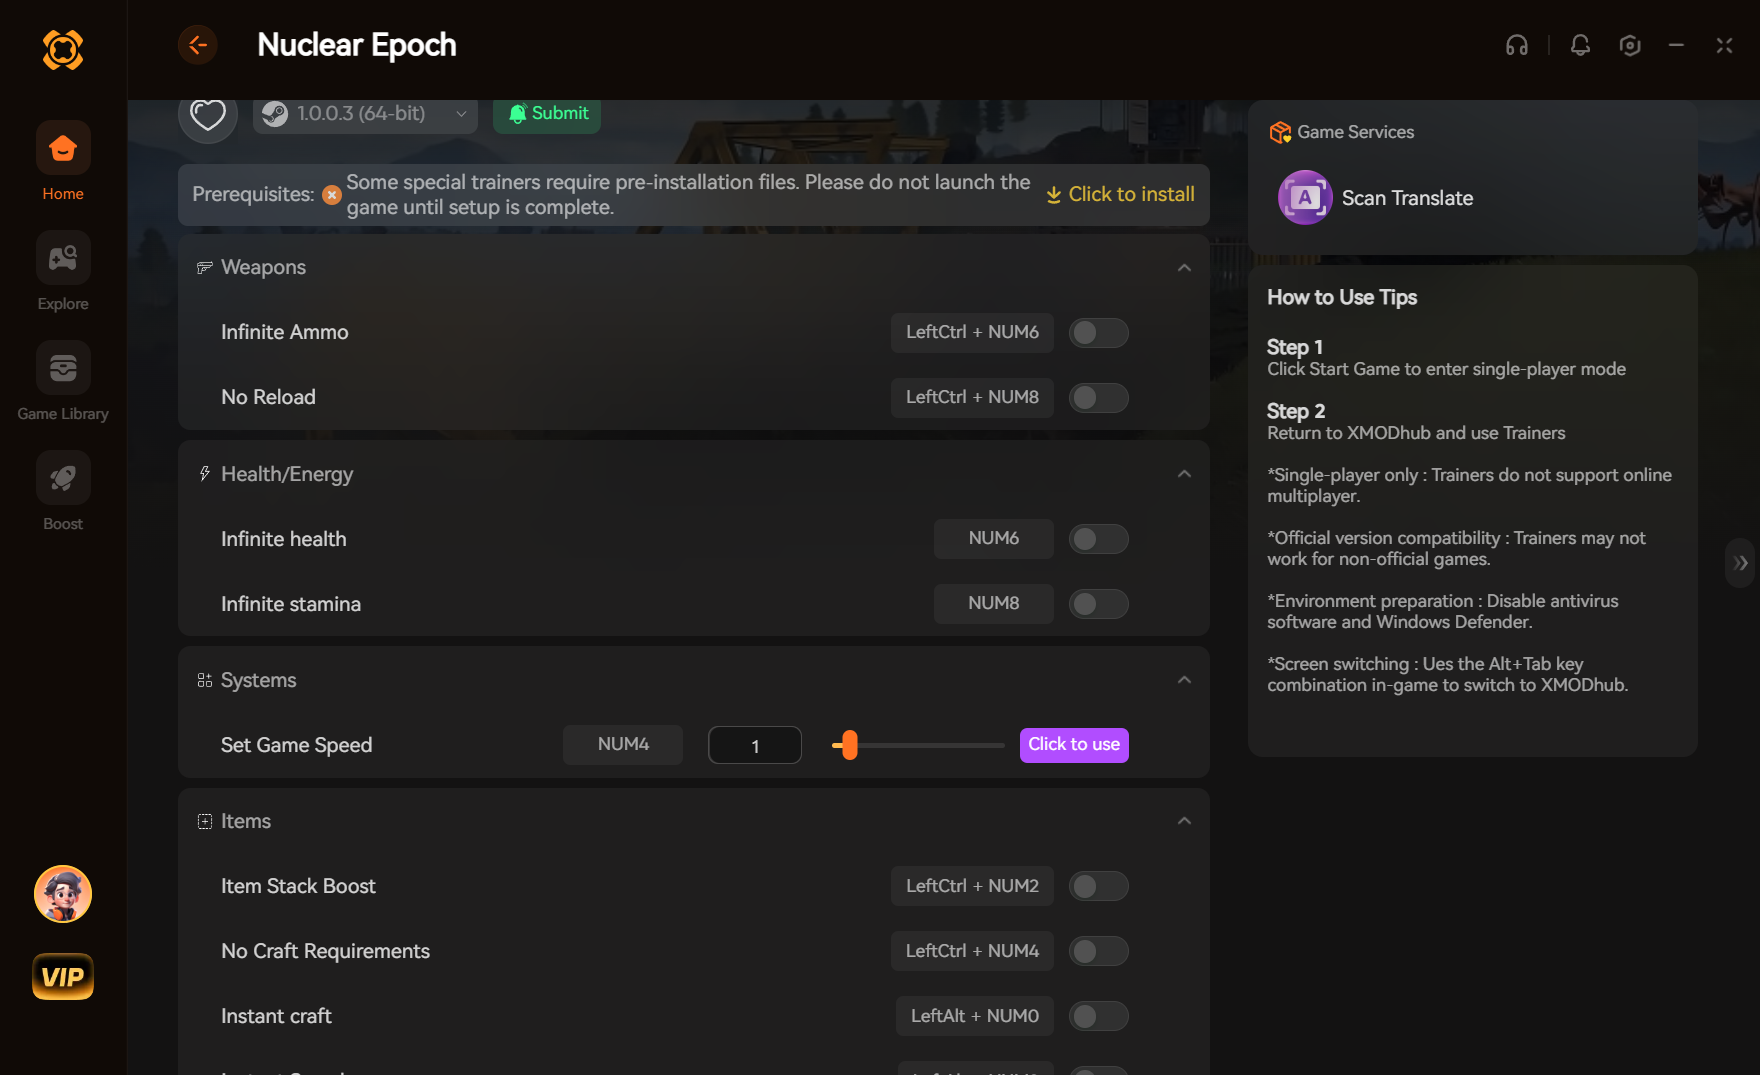Click the green Submit button

(x=547, y=114)
